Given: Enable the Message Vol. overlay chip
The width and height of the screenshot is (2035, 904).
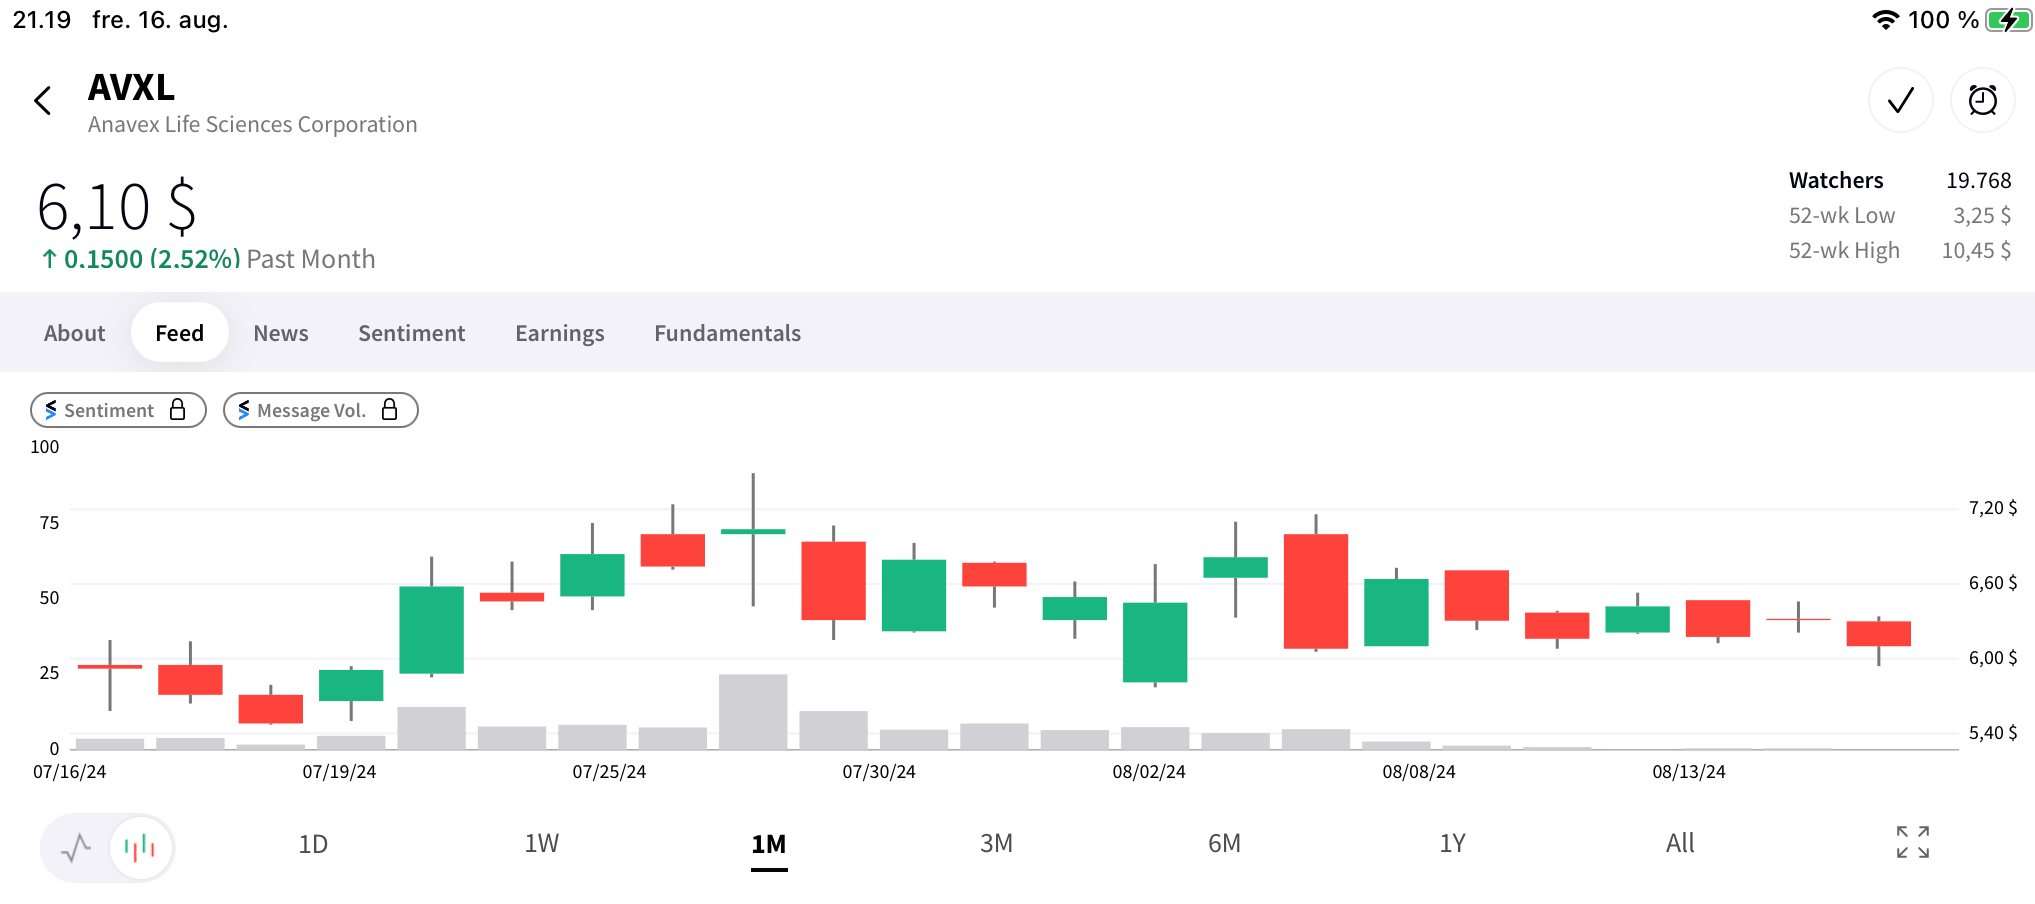Looking at the screenshot, I should [320, 410].
